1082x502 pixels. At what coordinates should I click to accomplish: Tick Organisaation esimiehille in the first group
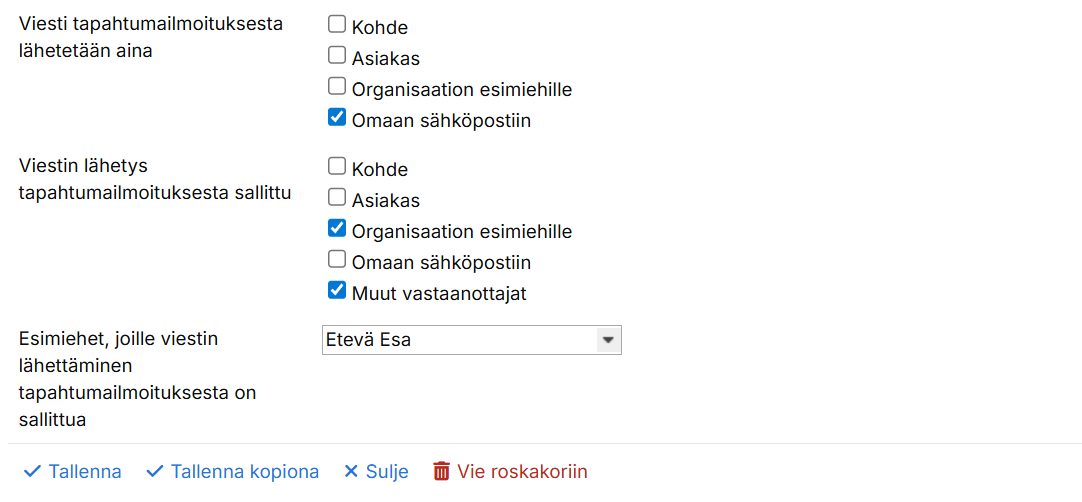click(x=337, y=87)
